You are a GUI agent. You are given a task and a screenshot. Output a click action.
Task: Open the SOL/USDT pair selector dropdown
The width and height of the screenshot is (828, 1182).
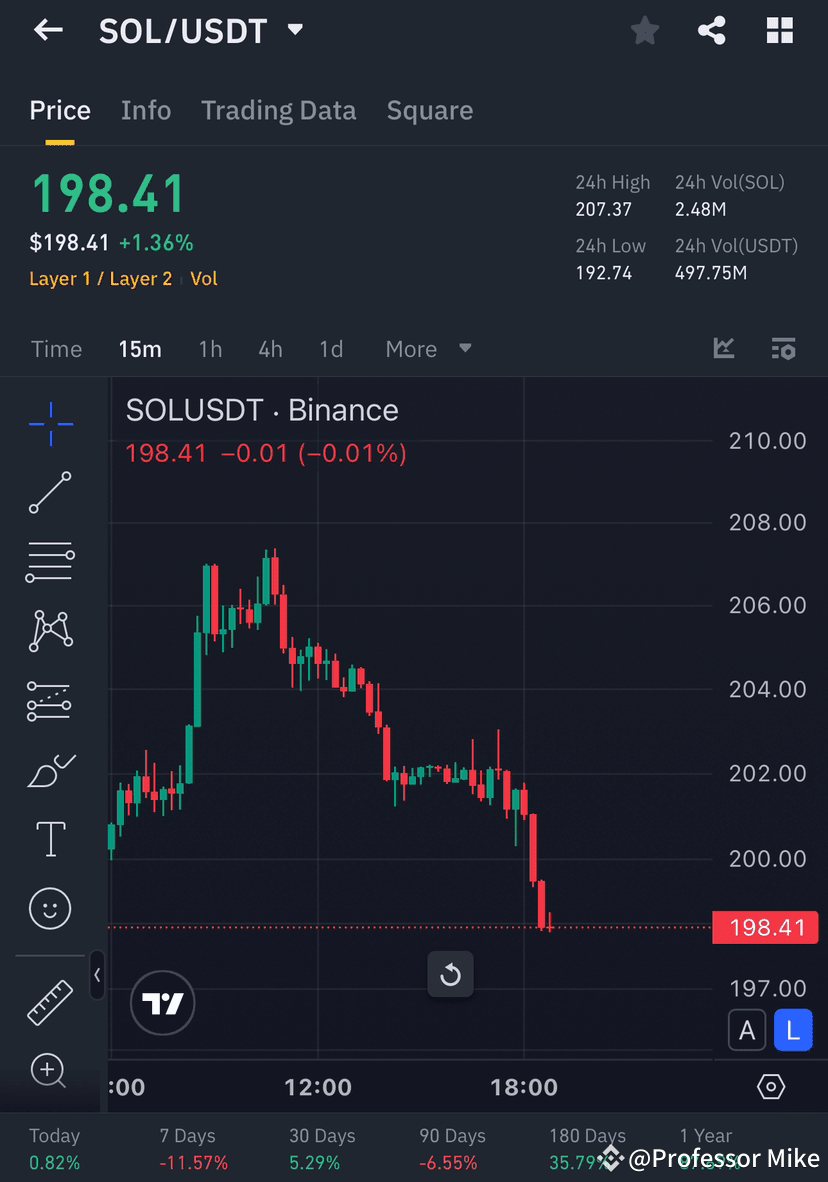[294, 30]
